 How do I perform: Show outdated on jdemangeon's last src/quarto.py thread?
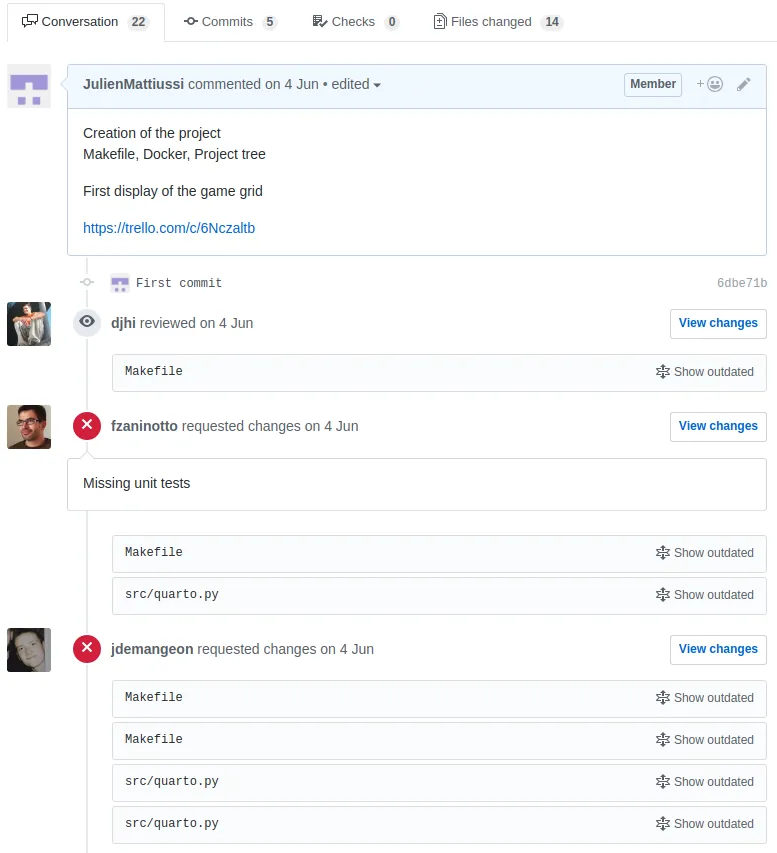(x=706, y=823)
